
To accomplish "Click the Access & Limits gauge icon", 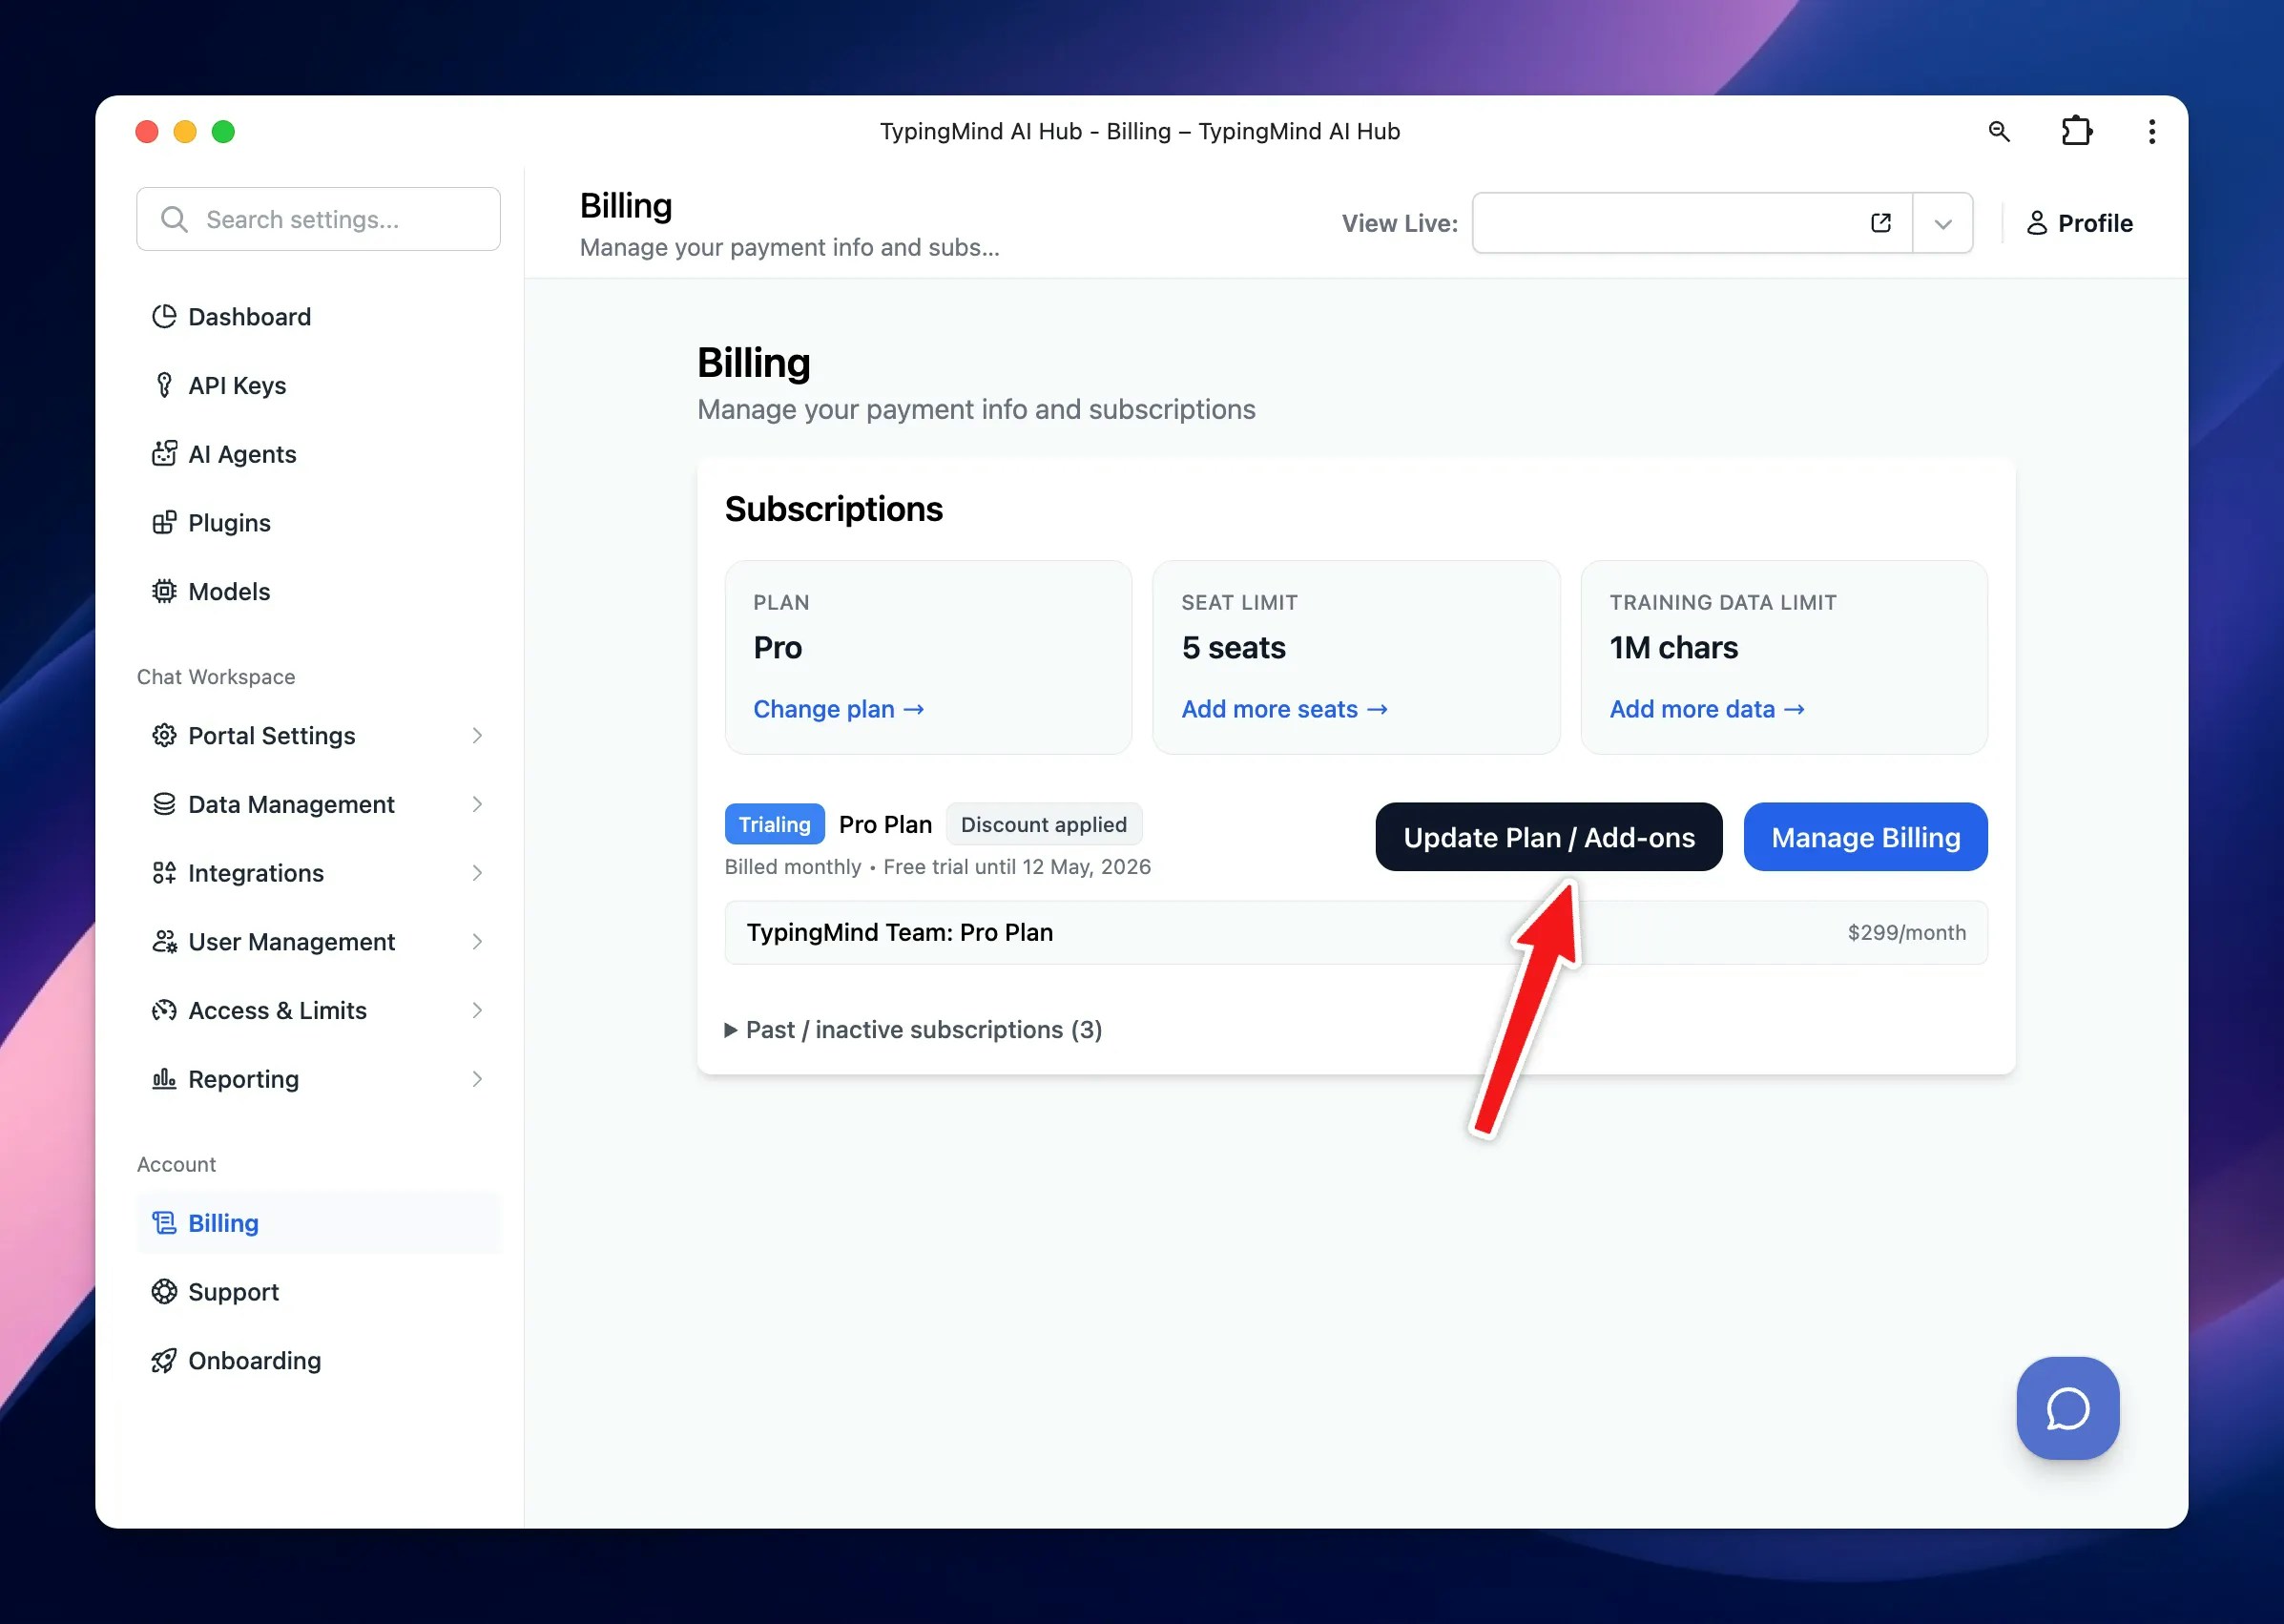I will (164, 1011).
